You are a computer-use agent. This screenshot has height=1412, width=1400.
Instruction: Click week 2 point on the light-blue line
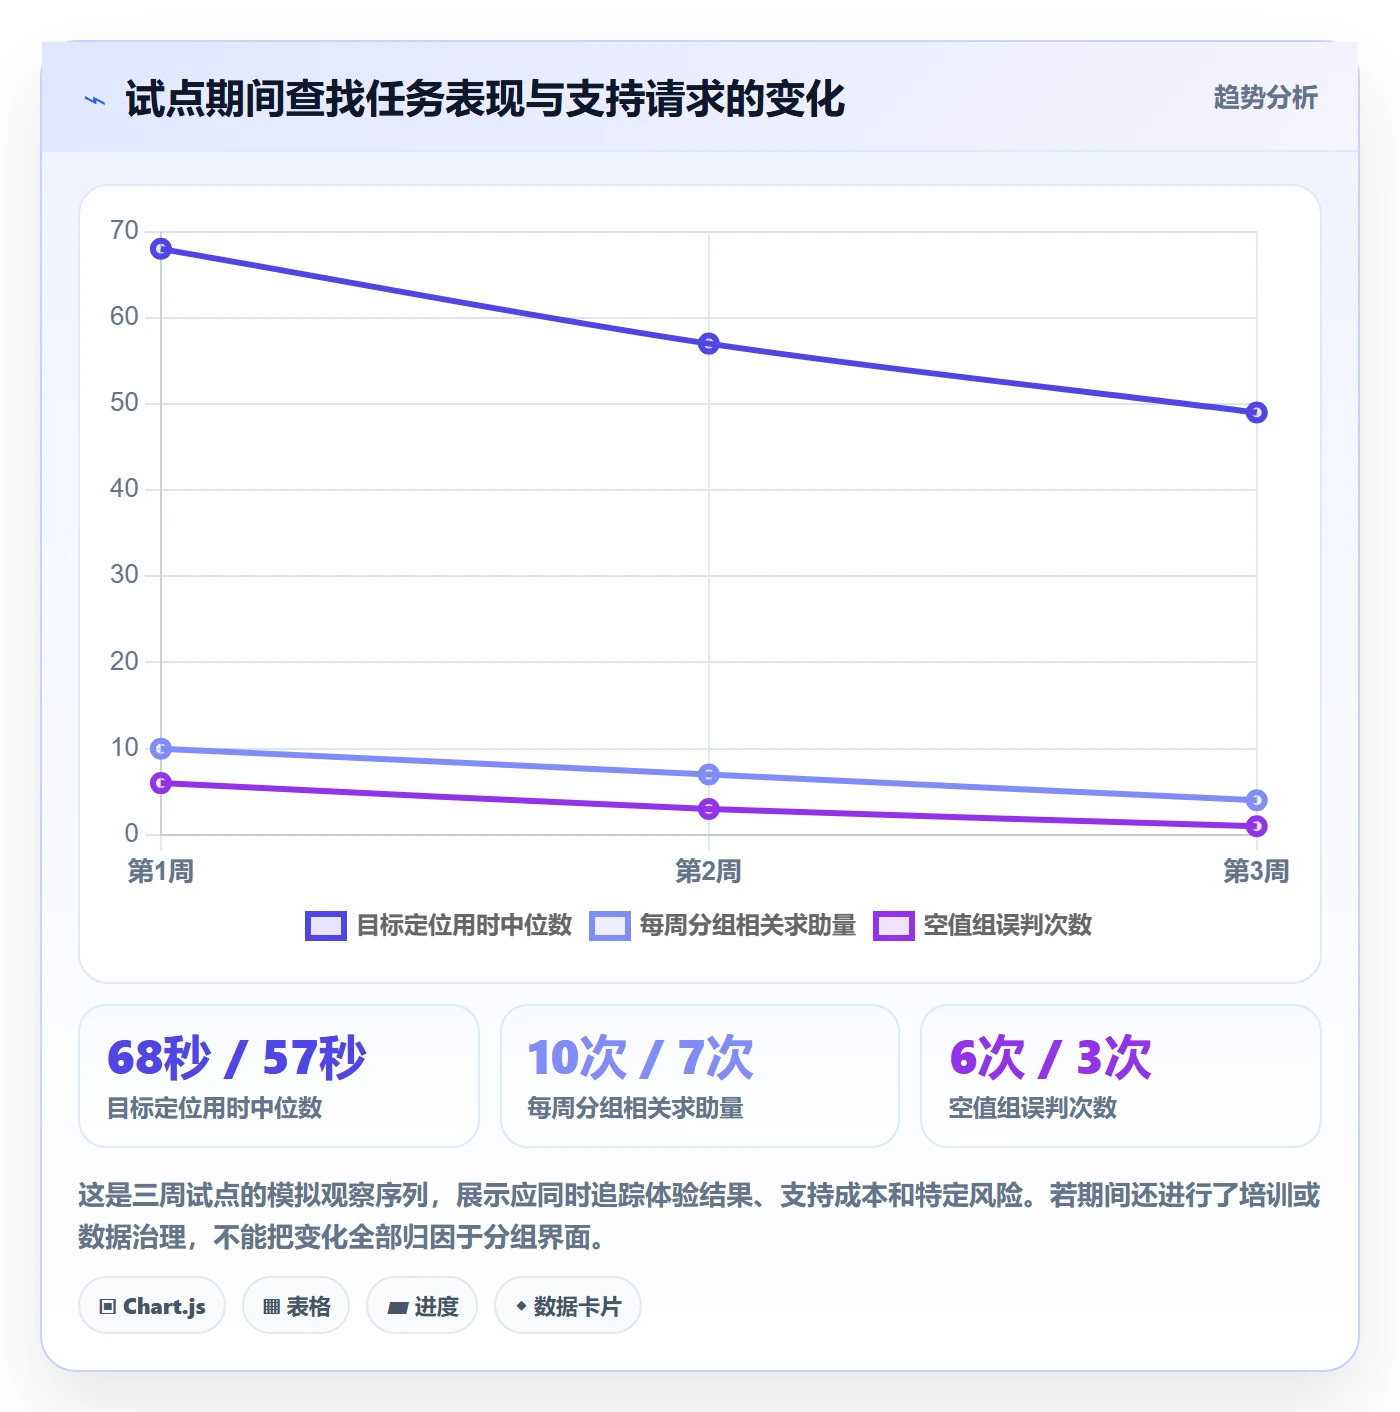click(x=709, y=774)
